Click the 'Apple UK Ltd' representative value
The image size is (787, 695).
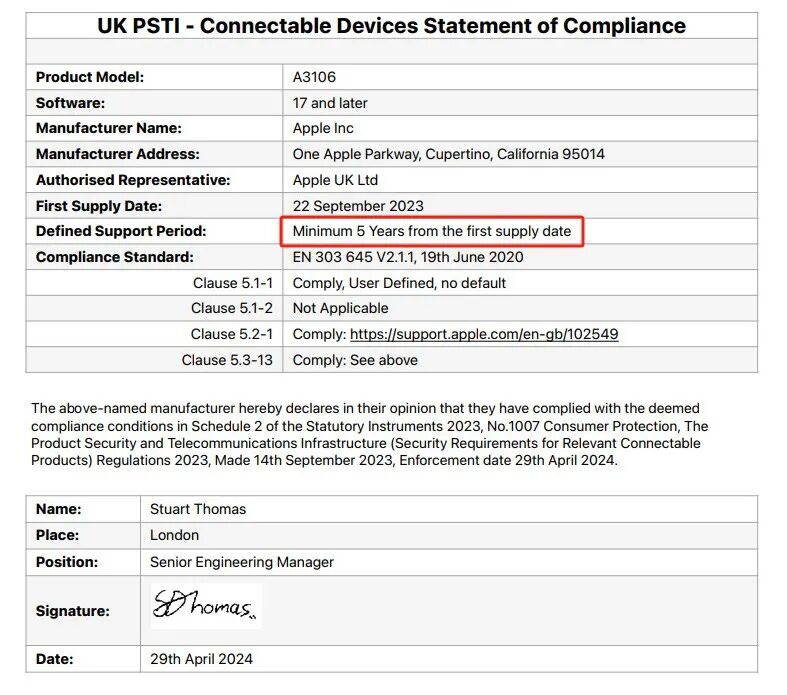coord(335,180)
